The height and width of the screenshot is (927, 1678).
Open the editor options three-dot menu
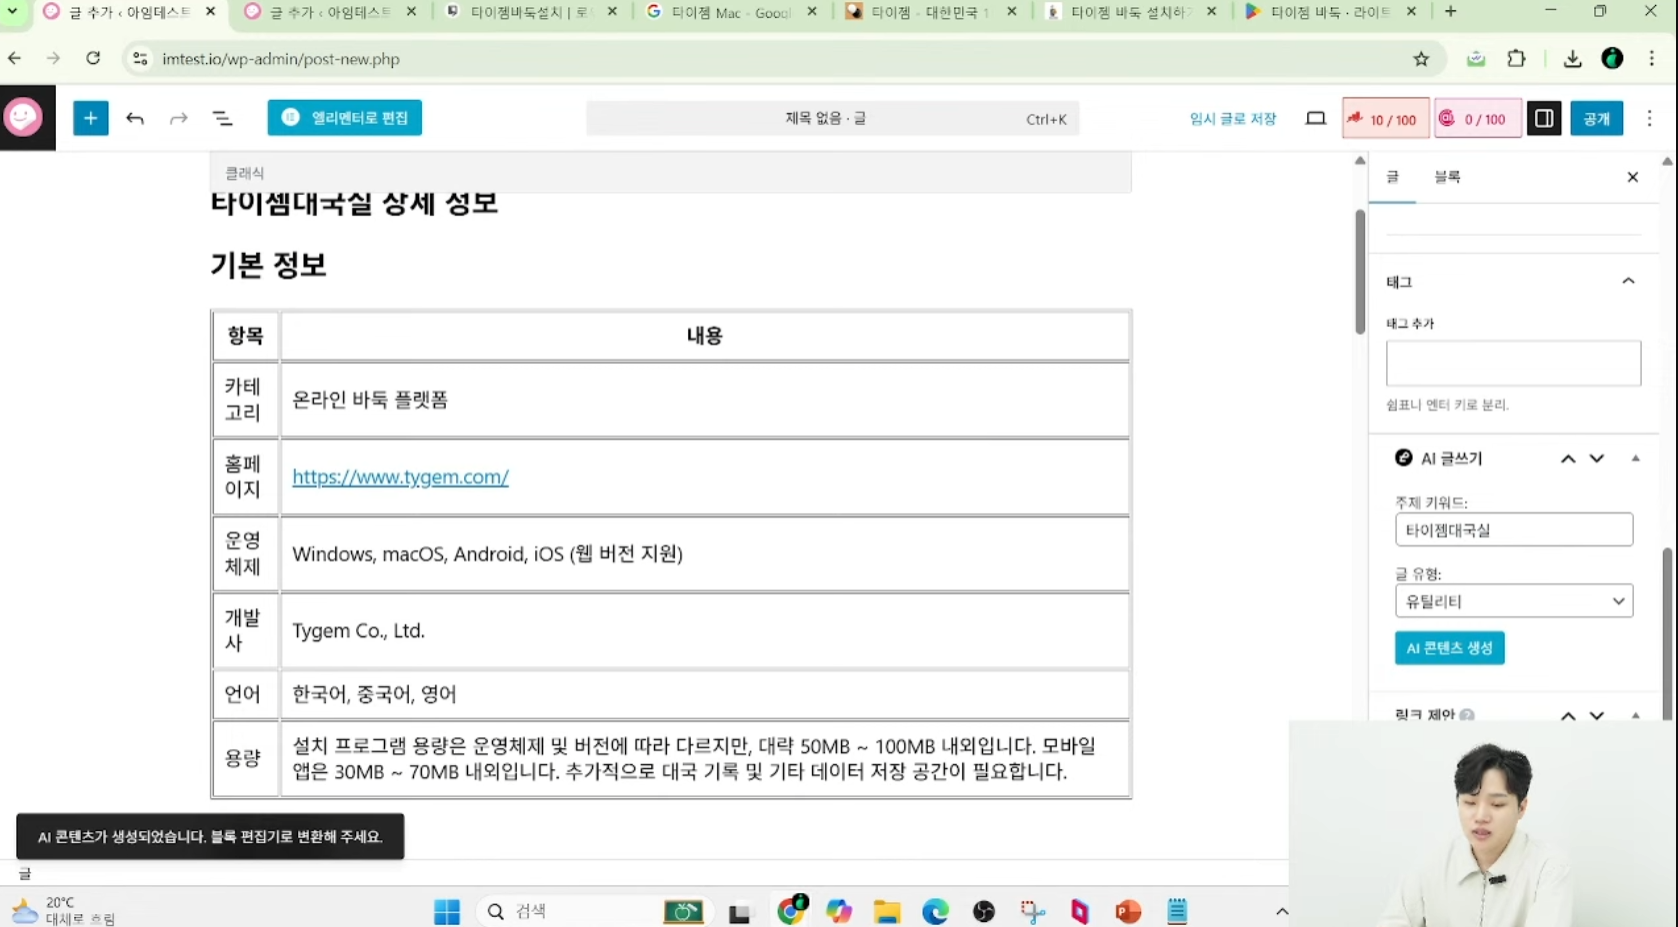click(1650, 118)
